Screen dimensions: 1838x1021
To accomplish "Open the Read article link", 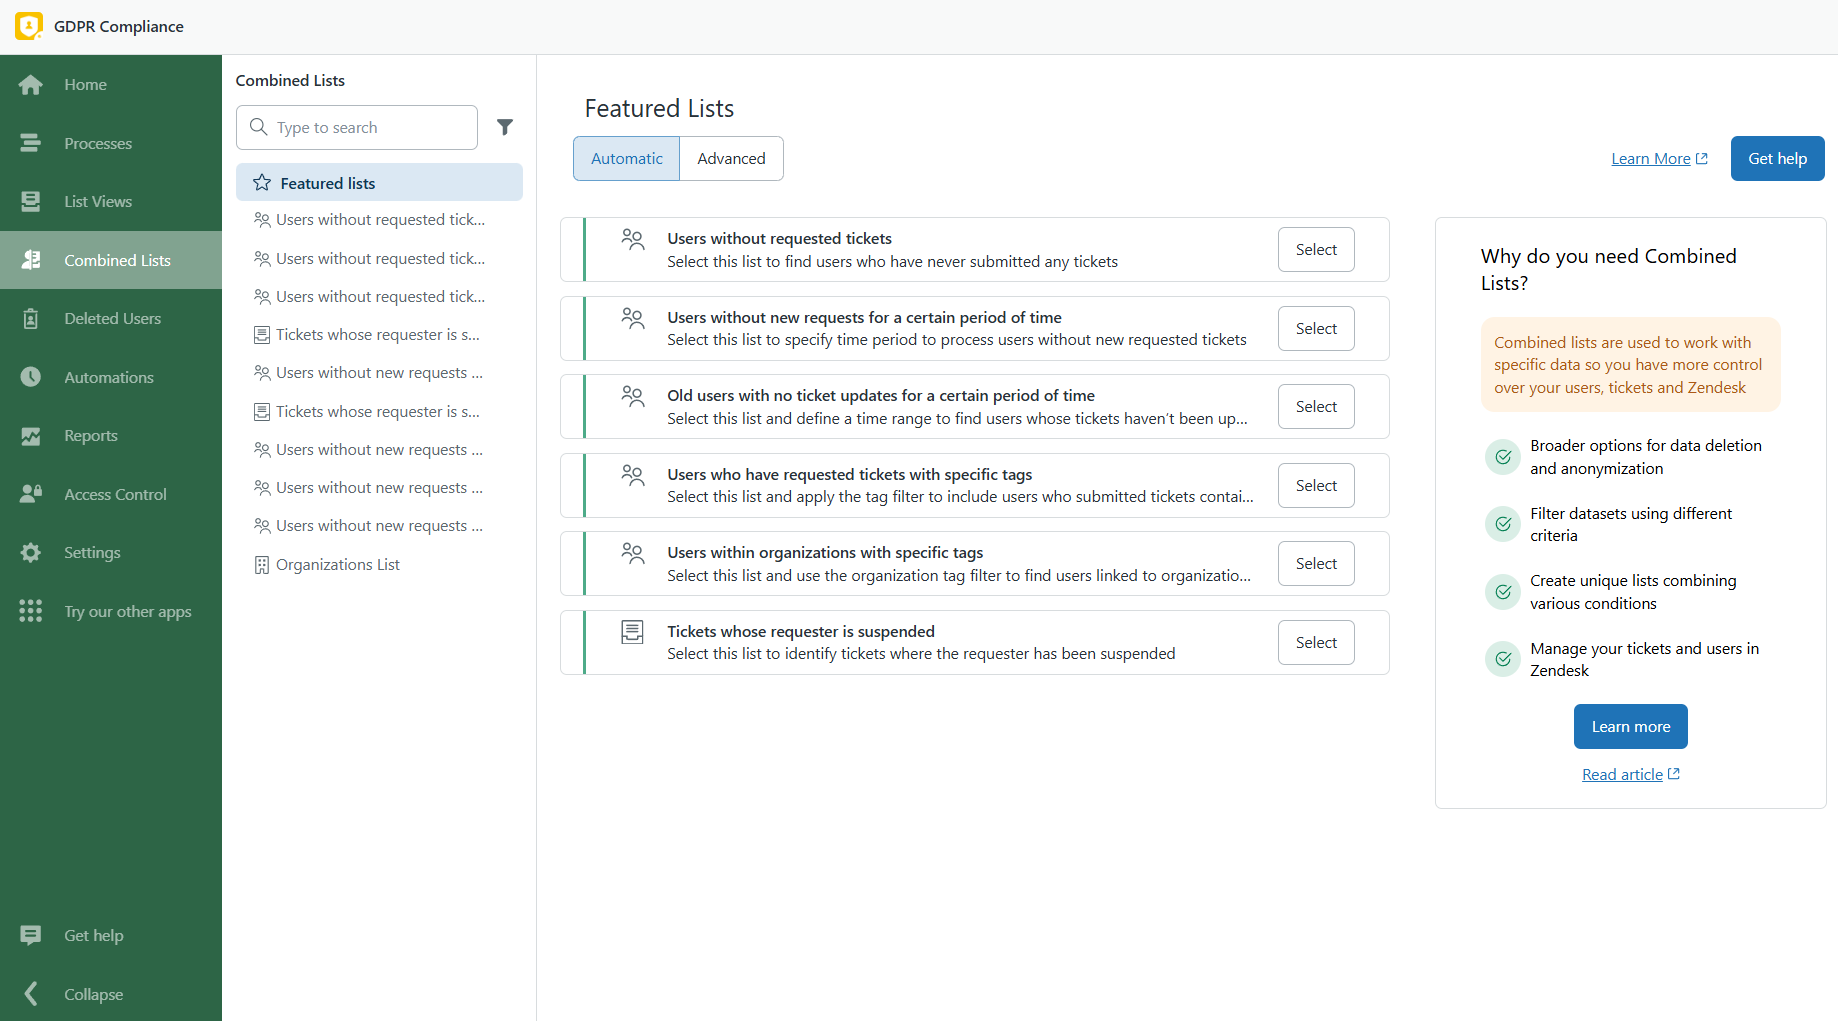I will 1630,773.
